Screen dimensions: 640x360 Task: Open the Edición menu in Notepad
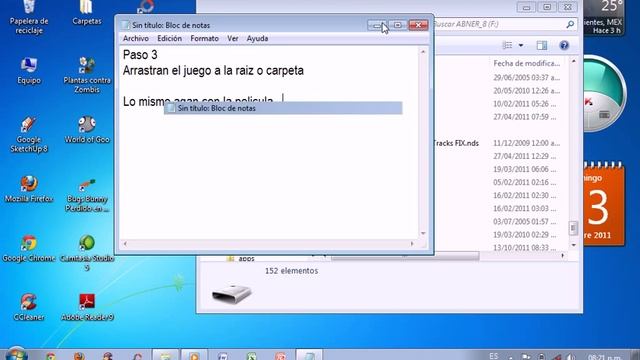(169, 38)
